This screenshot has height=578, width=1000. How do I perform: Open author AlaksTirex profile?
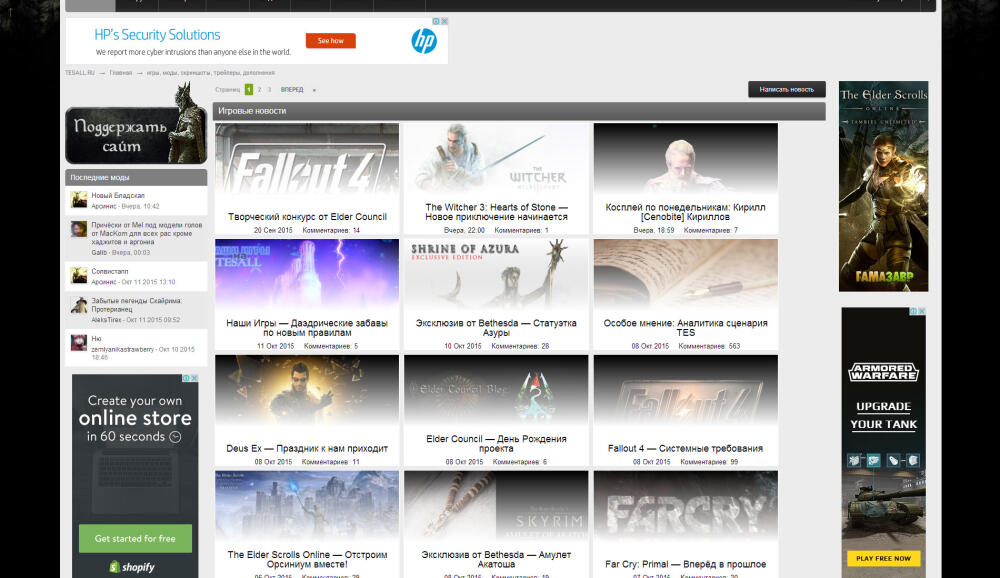click(x=106, y=320)
